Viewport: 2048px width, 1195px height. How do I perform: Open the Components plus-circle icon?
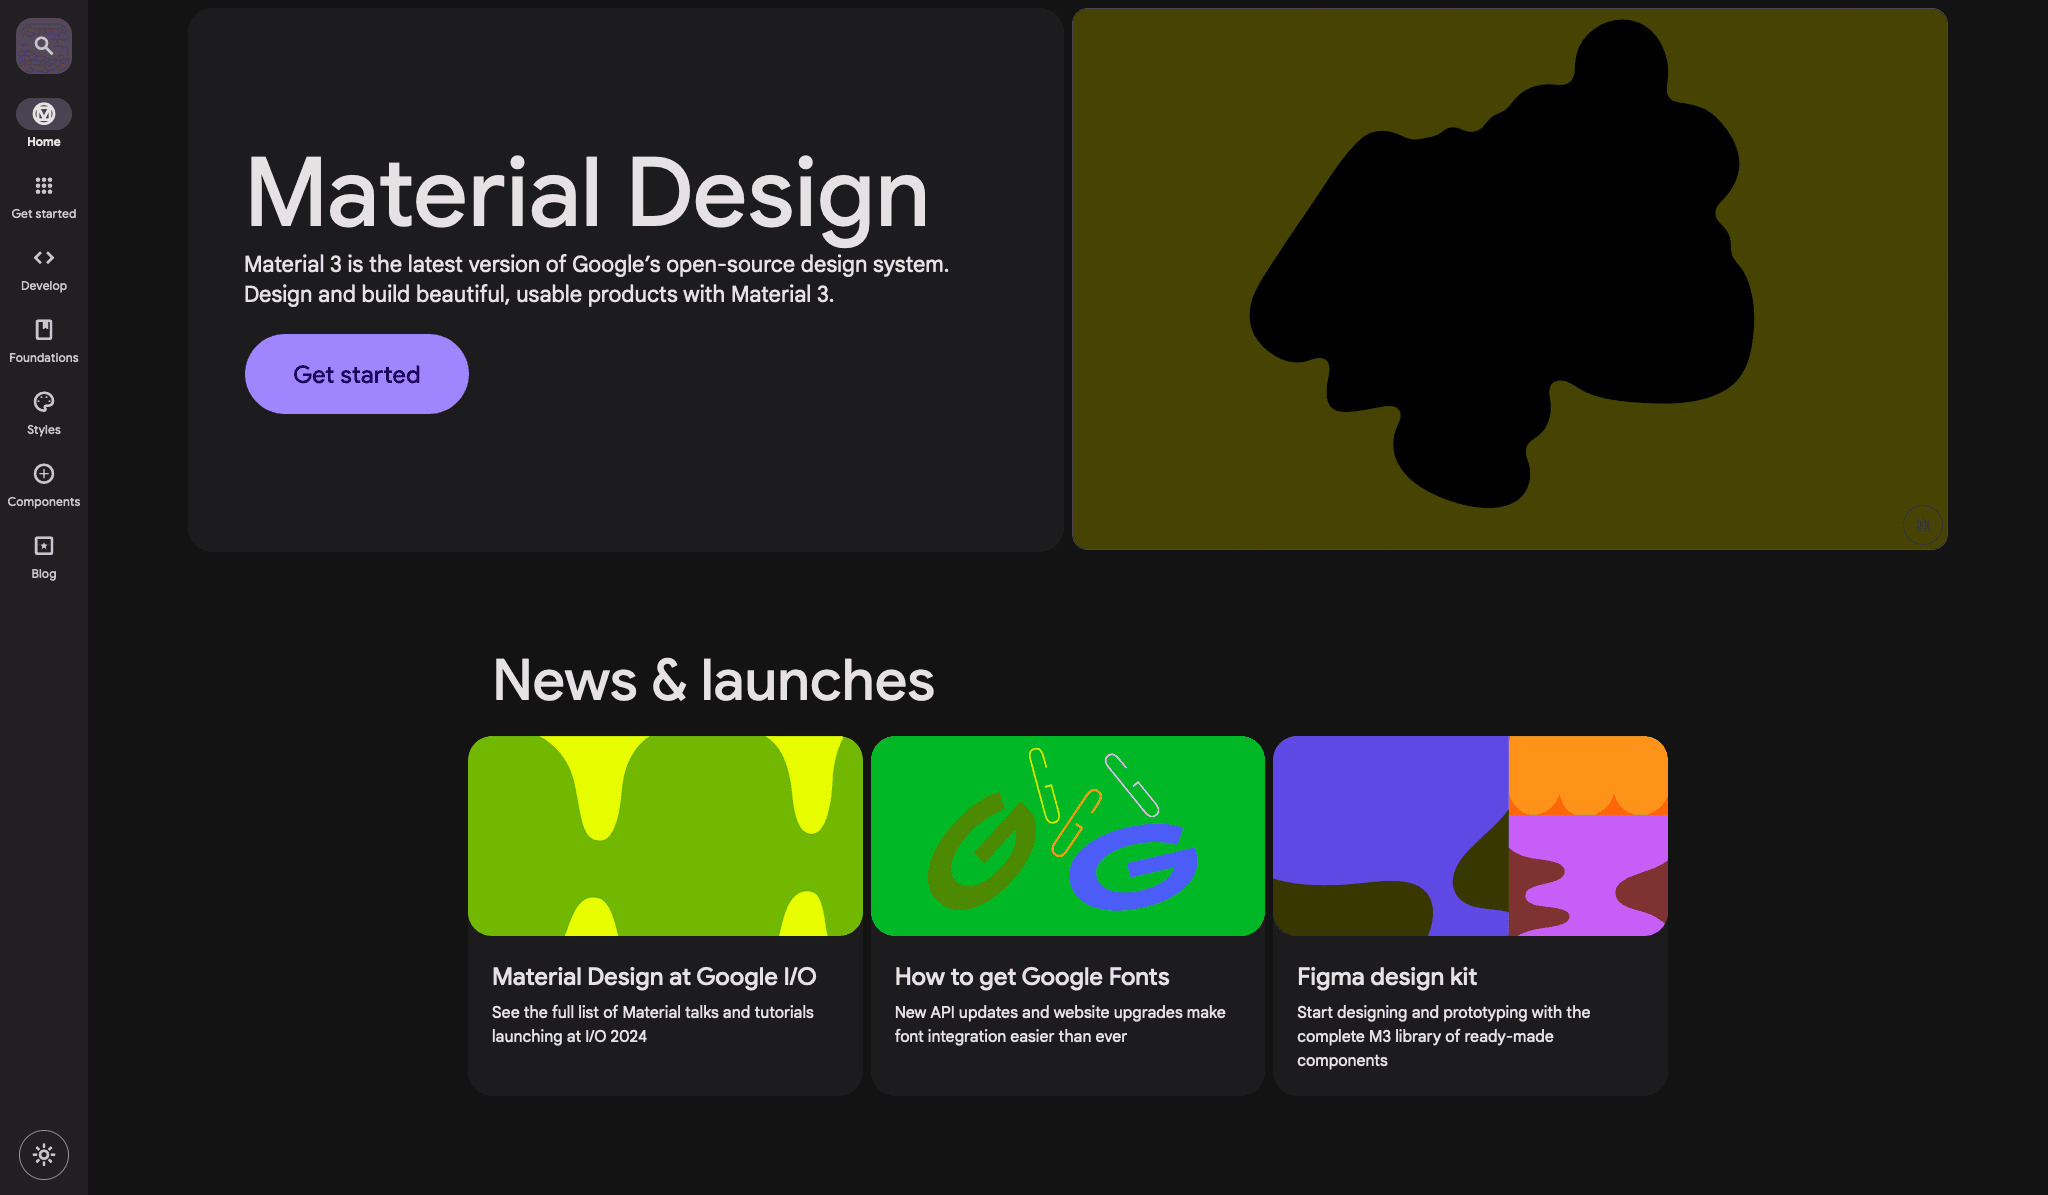pyautogui.click(x=43, y=474)
